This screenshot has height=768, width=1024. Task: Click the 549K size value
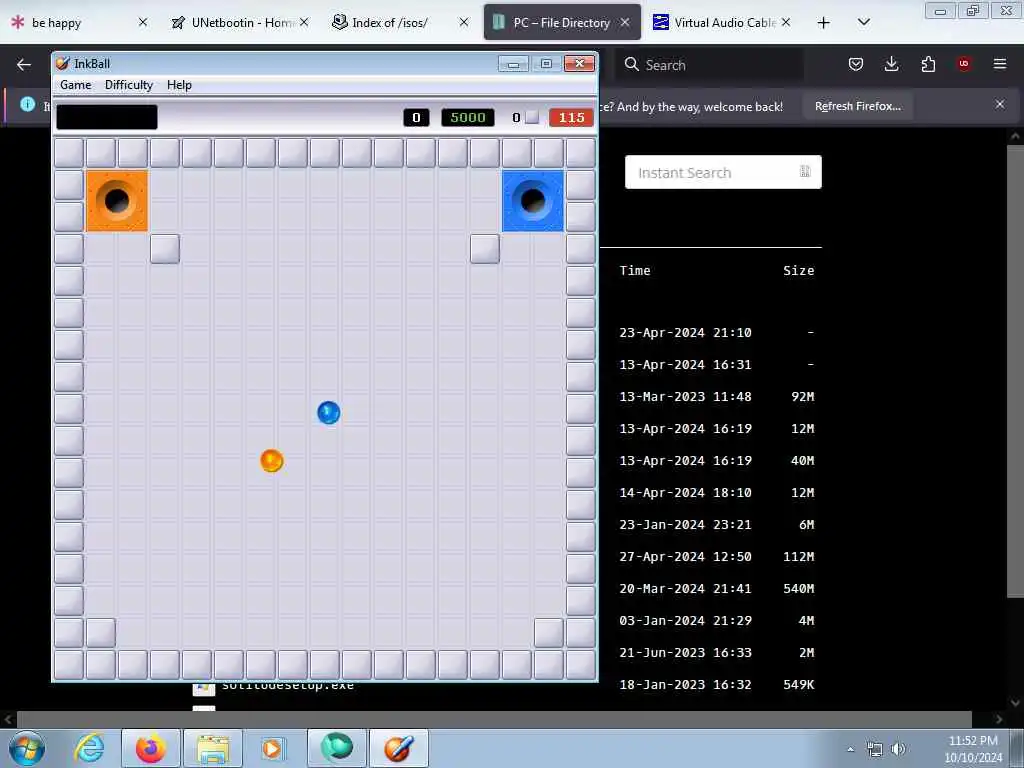point(799,684)
